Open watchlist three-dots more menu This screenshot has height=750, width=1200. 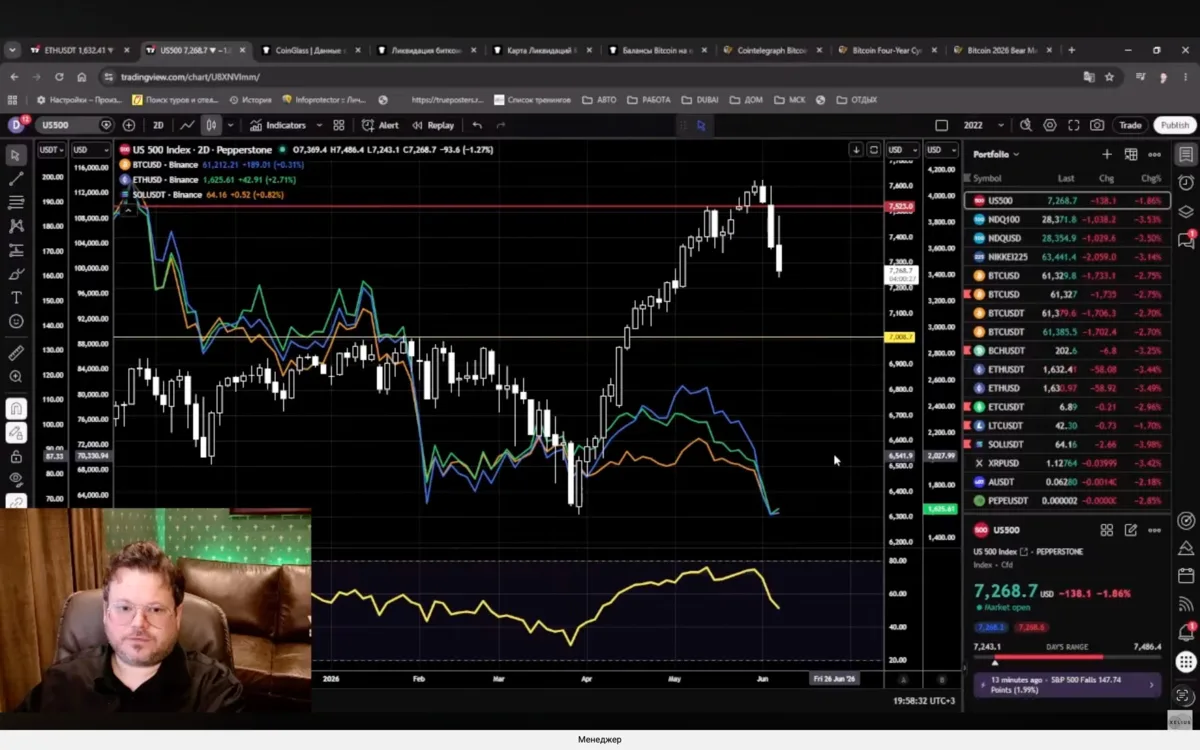[x=1155, y=154]
